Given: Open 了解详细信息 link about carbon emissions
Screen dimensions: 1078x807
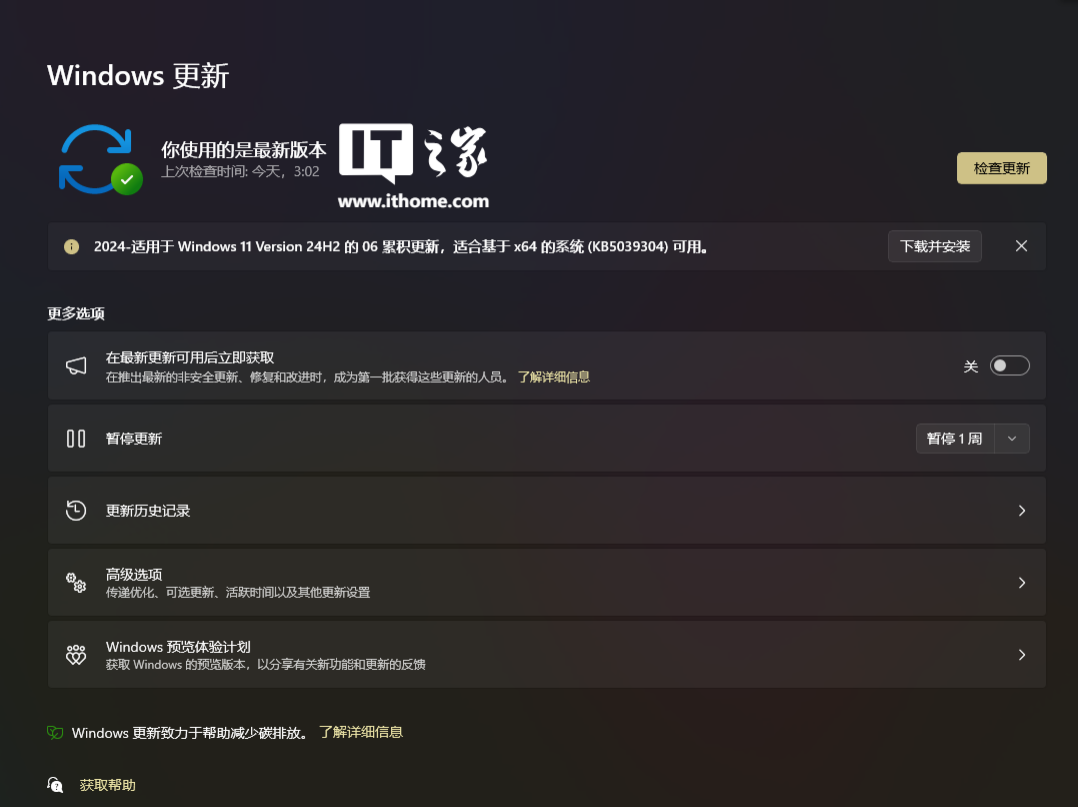Looking at the screenshot, I should tap(361, 732).
